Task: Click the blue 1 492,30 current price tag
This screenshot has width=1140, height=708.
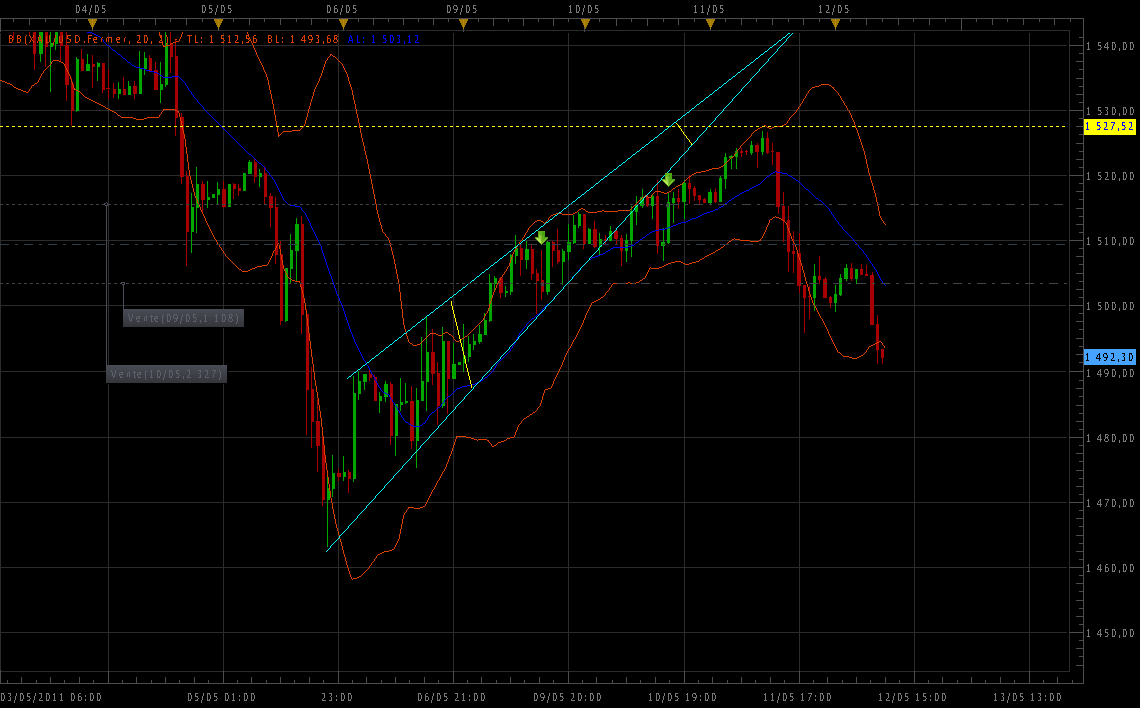Action: pos(1110,357)
